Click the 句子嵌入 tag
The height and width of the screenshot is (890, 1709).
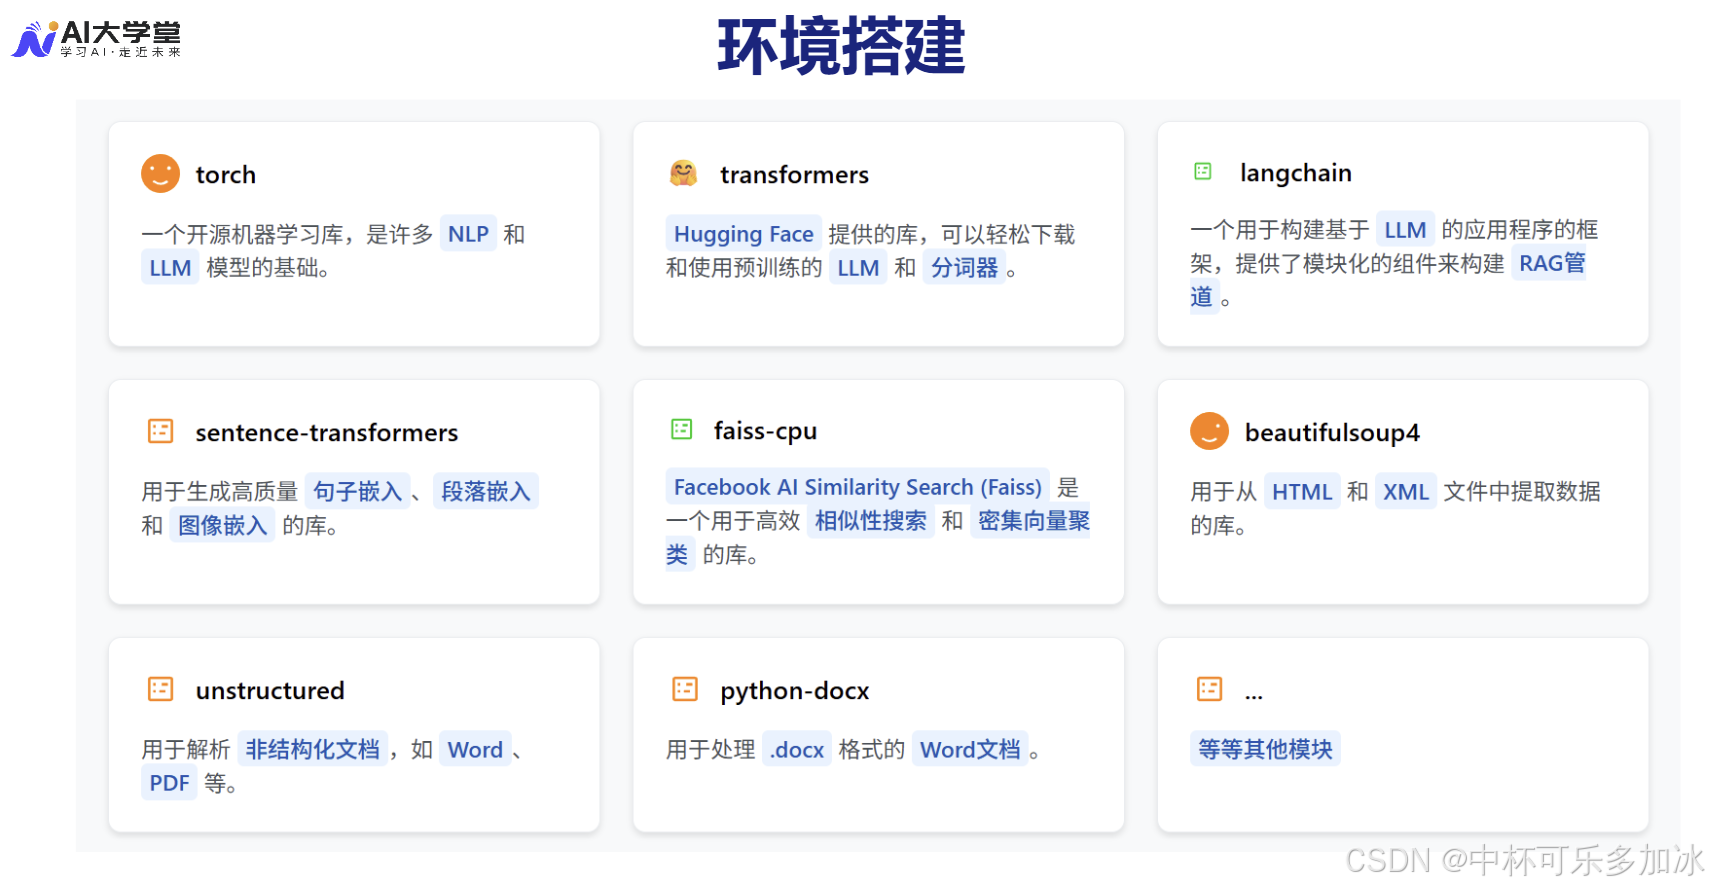click(x=357, y=491)
